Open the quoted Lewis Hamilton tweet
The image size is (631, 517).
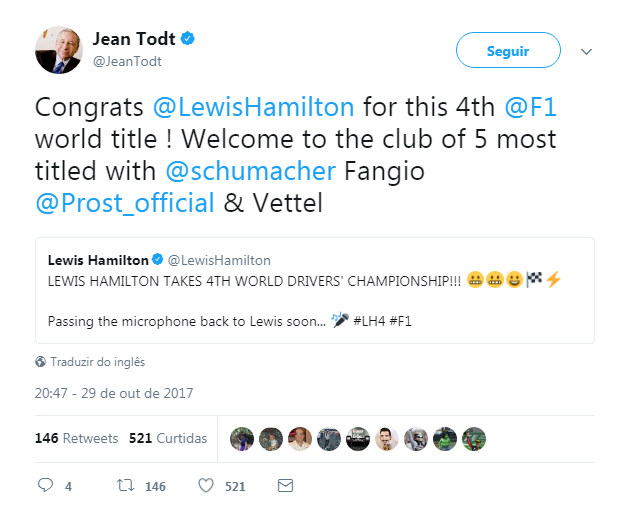[314, 290]
